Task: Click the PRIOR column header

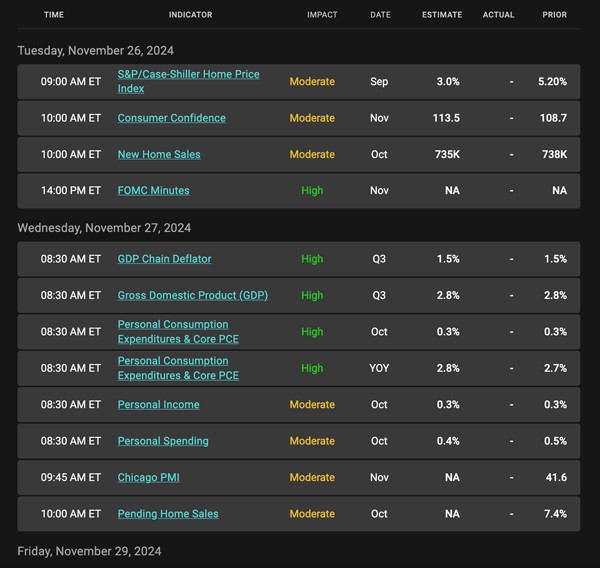Action: click(x=554, y=15)
